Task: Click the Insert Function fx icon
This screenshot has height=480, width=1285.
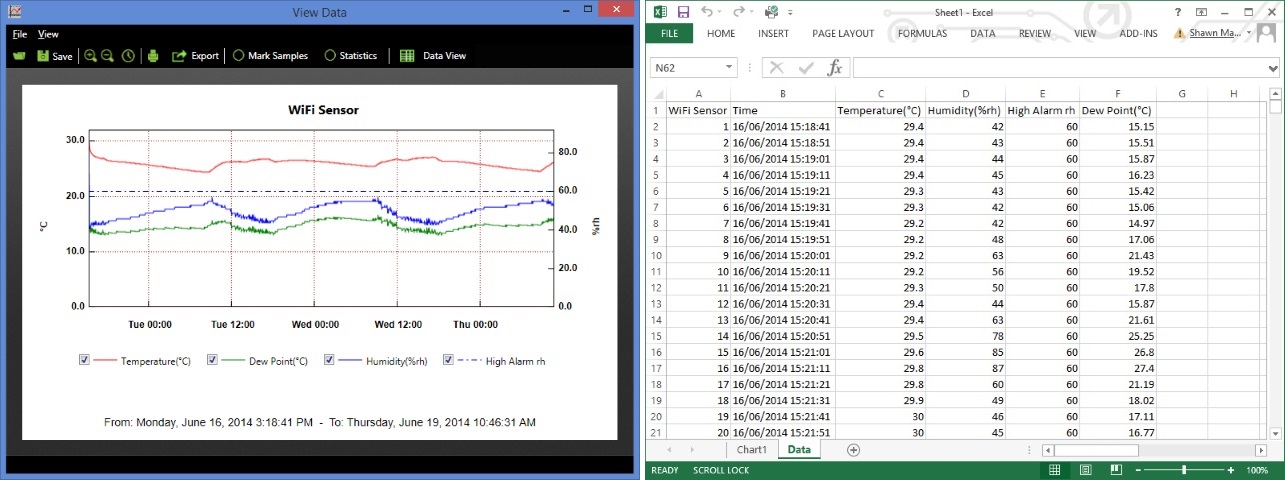Action: click(x=835, y=68)
